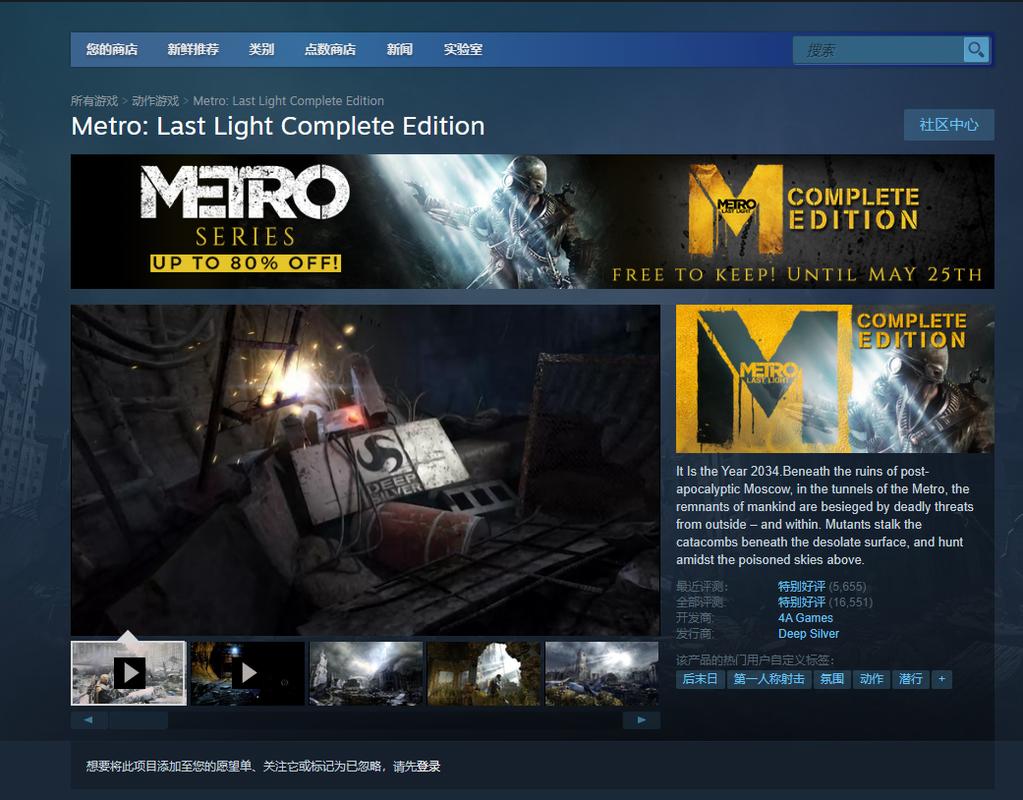Open the 4A Games developer link
1023x800 pixels.
tap(805, 618)
